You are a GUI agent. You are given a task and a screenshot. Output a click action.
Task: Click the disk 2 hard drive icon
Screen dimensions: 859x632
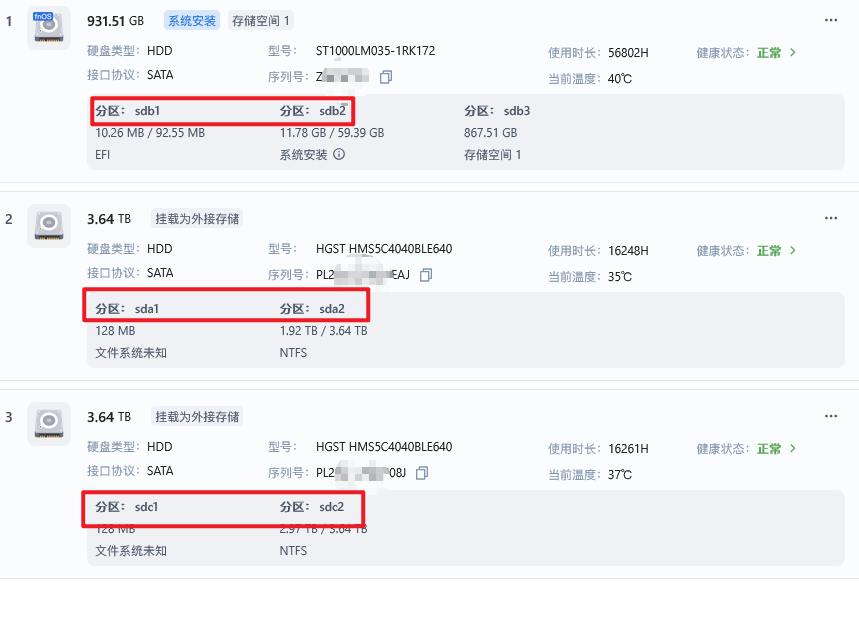click(49, 226)
